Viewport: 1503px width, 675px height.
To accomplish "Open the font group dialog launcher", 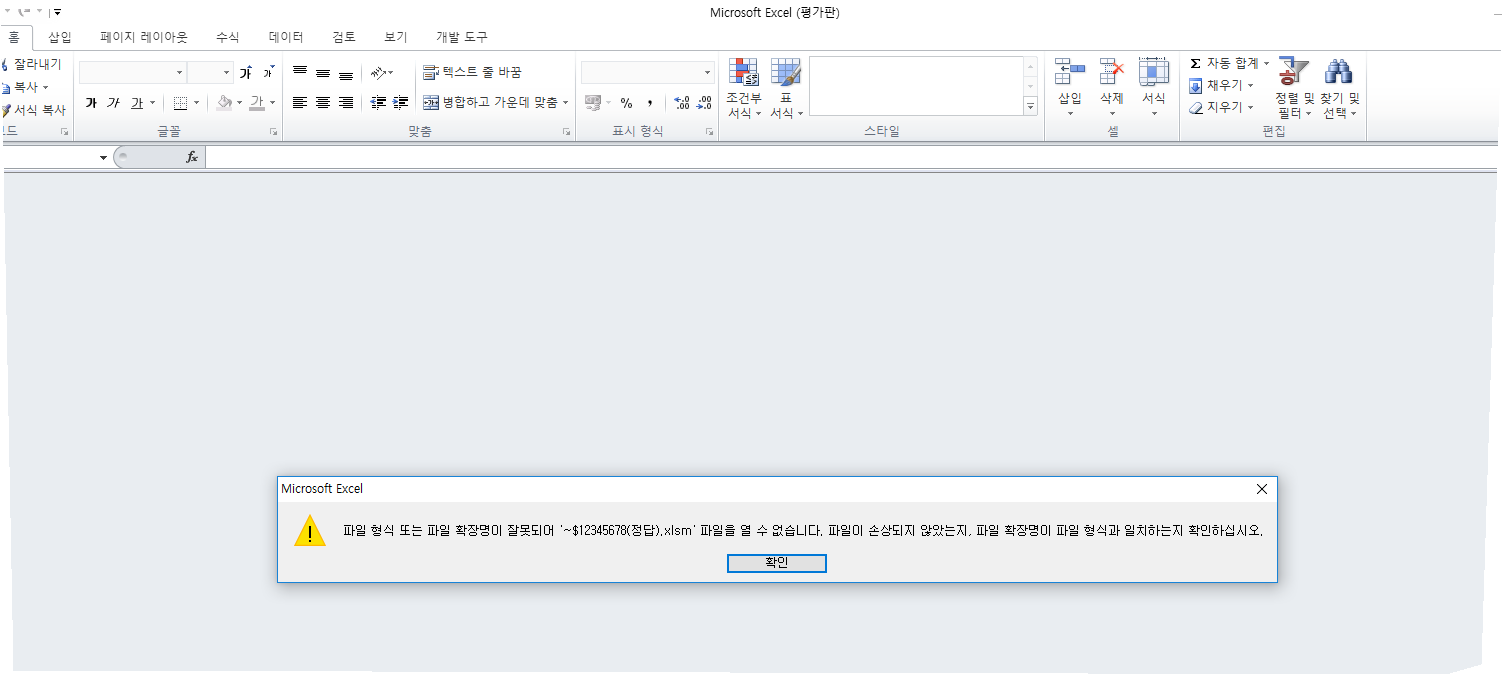I will click(274, 132).
